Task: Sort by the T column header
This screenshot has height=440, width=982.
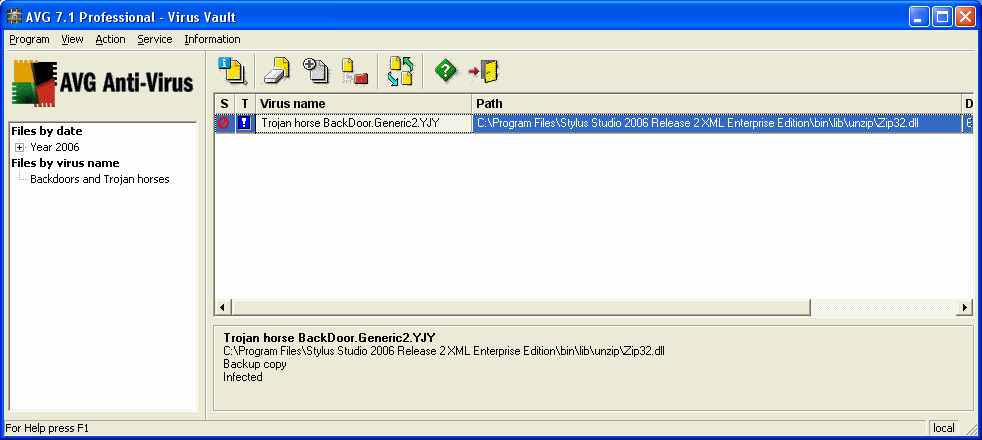Action: pos(245,104)
